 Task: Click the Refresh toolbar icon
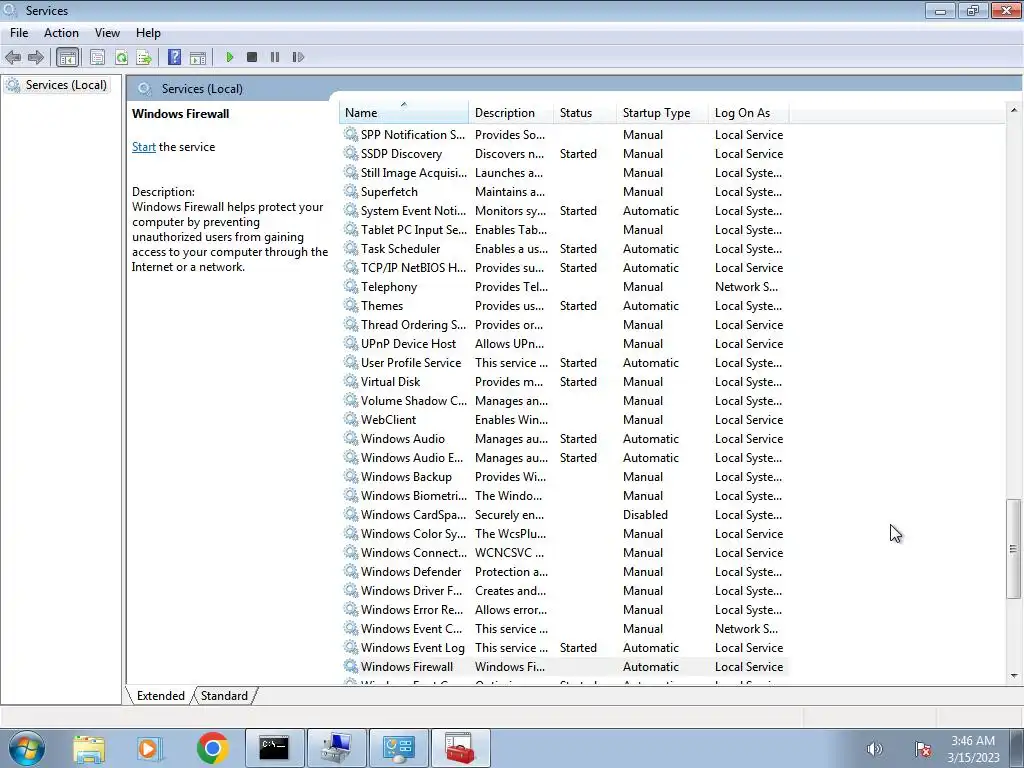point(121,57)
